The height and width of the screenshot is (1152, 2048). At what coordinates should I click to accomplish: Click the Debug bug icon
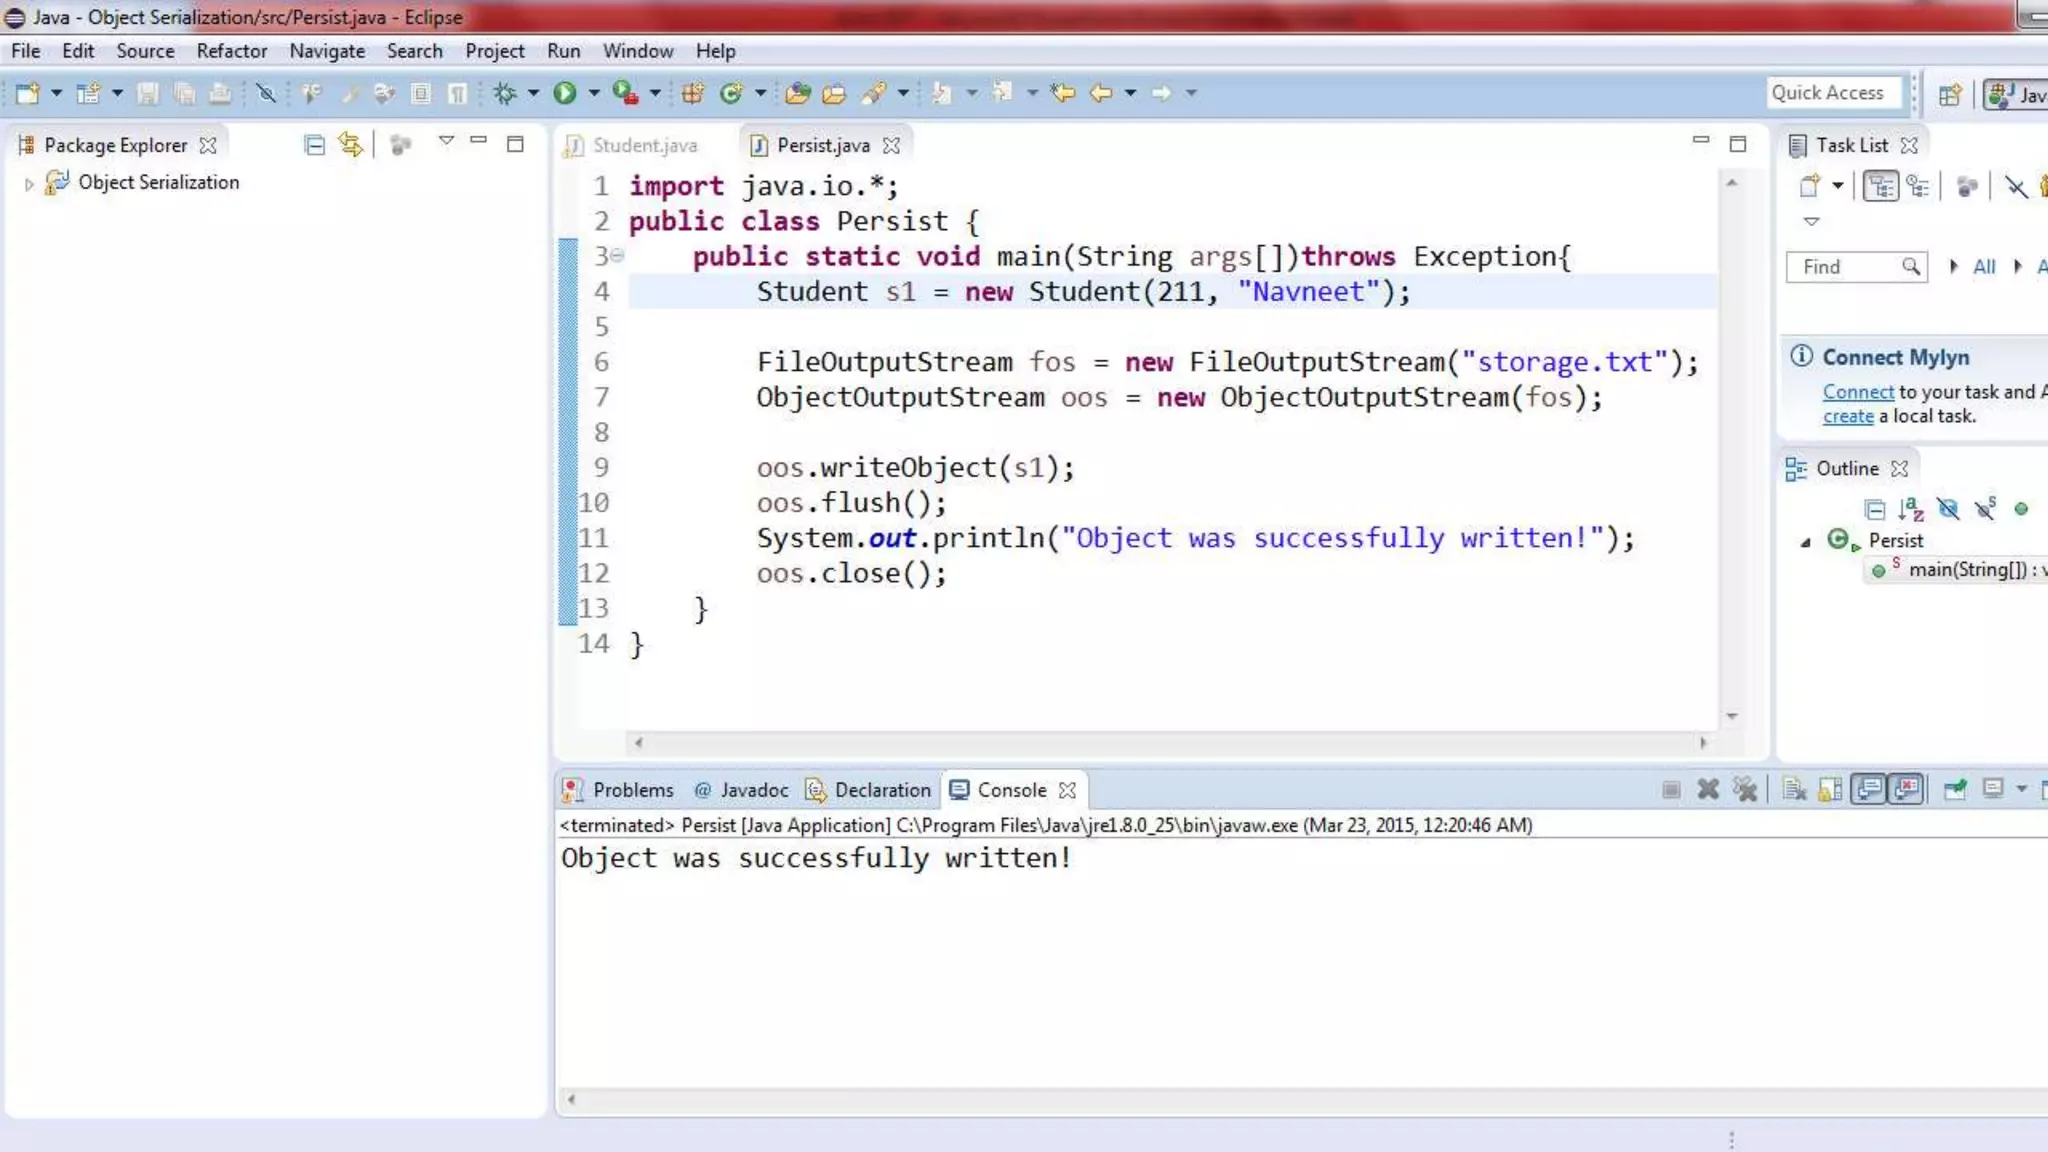[x=505, y=93]
